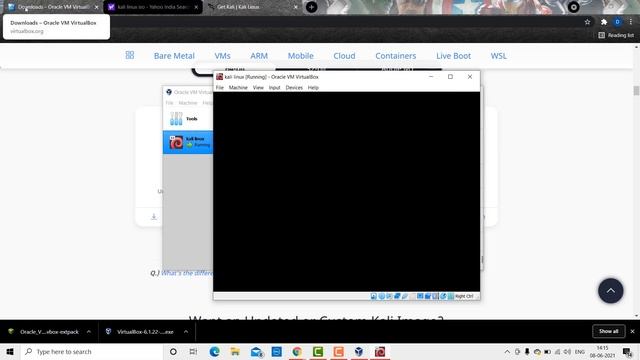Close the downloads bar
This screenshot has height=360, width=640.
coord(632,331)
